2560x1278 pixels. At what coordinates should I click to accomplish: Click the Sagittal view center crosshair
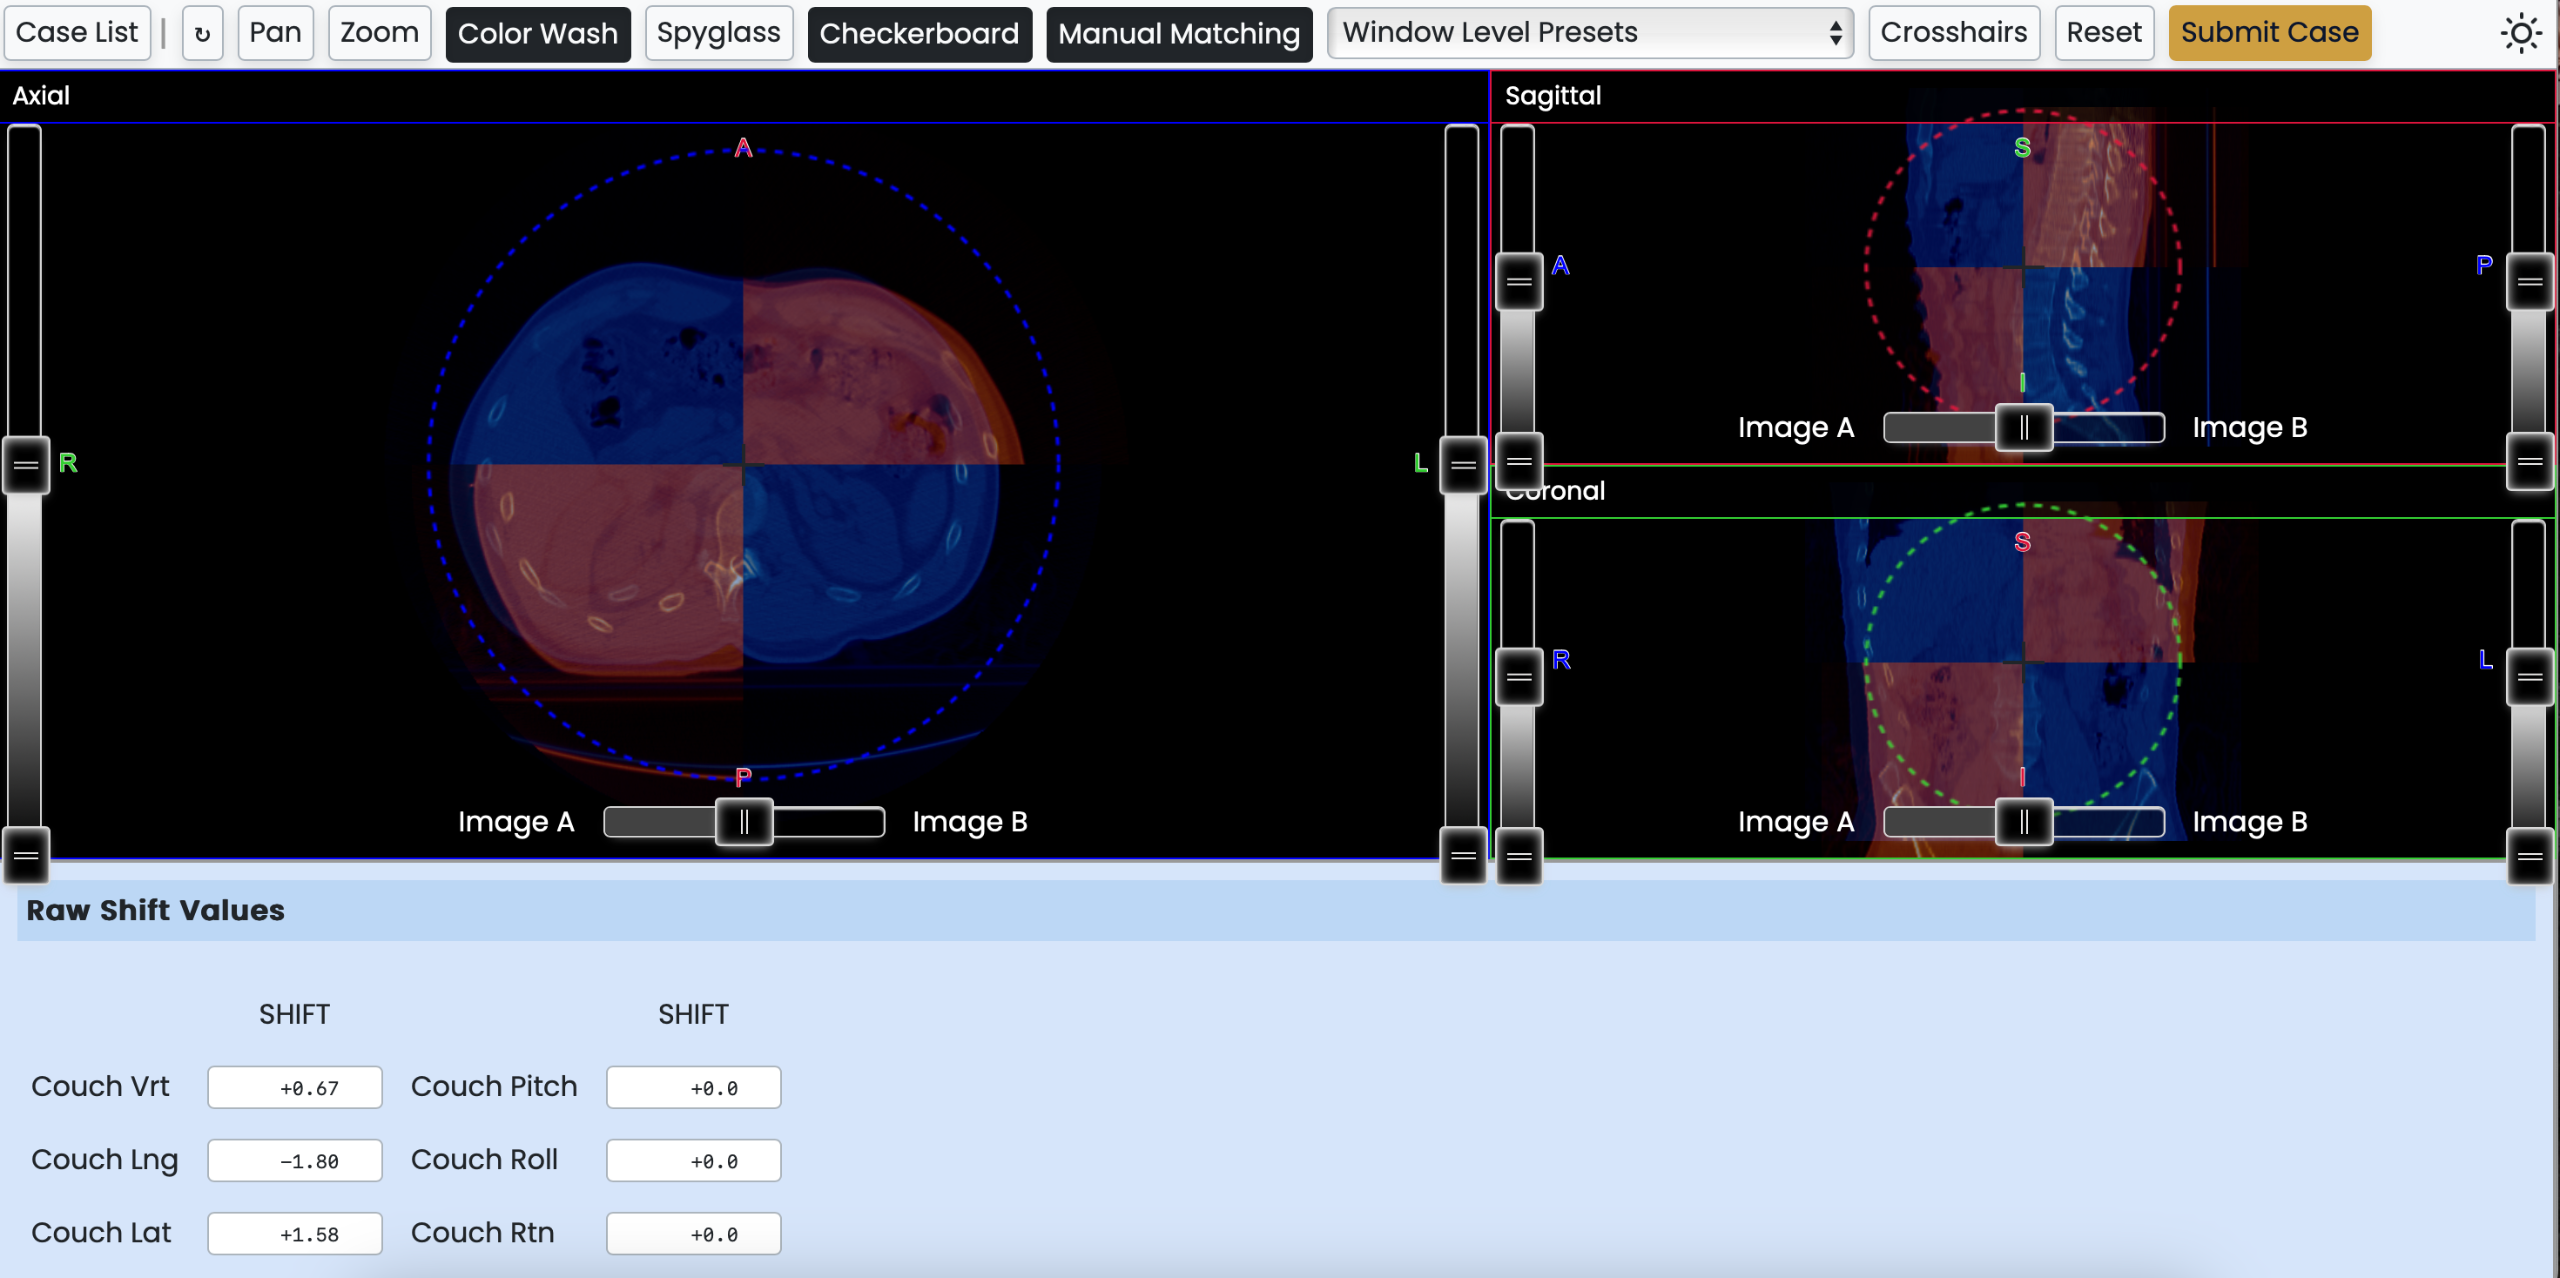pyautogui.click(x=2023, y=267)
